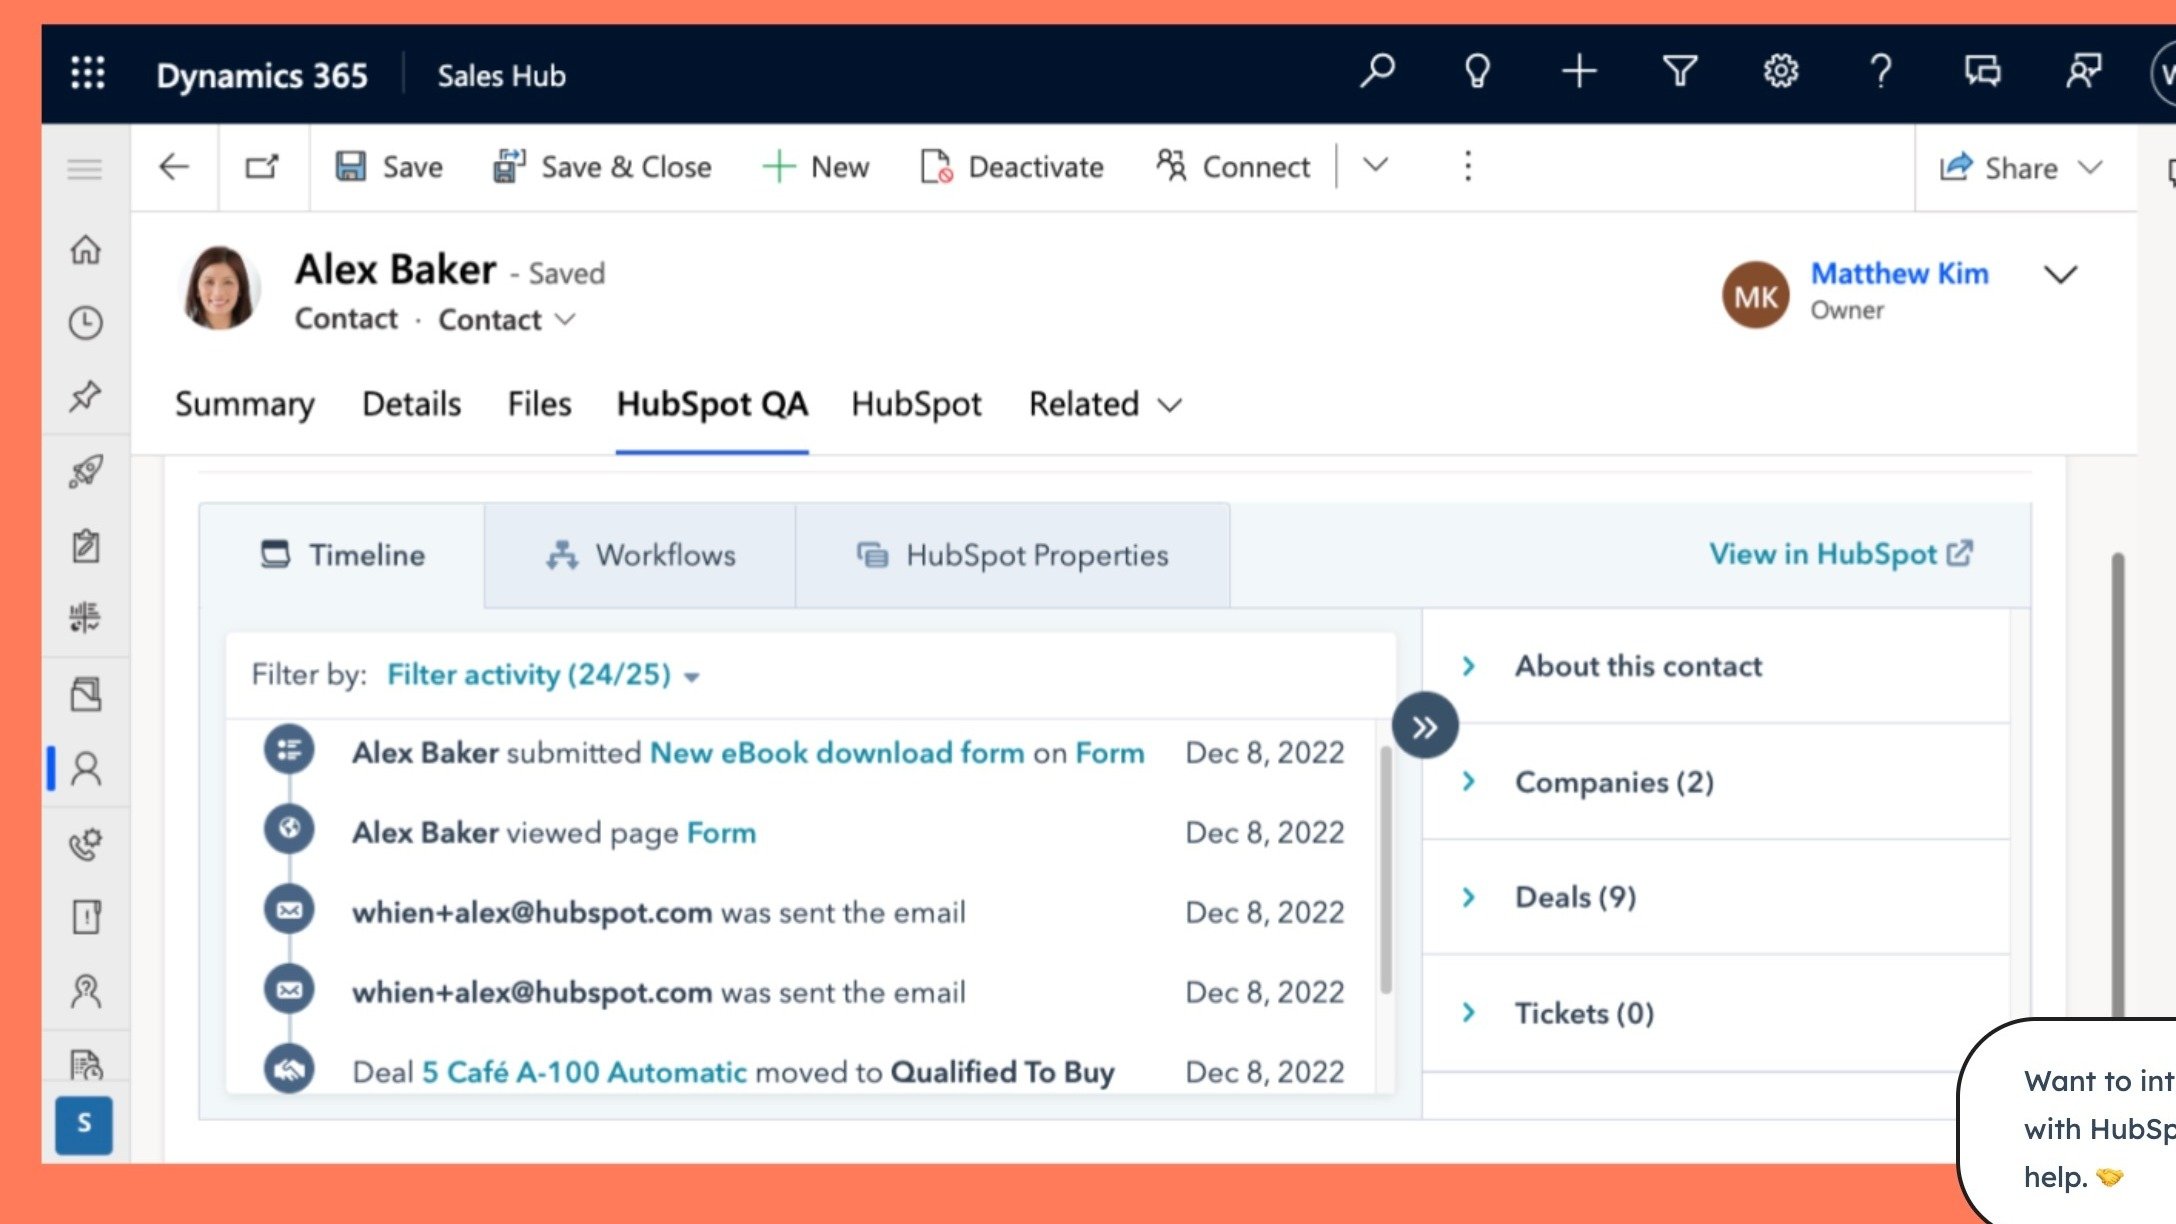This screenshot has height=1224, width=2176.
Task: Click the advanced filter funnel icon
Action: [x=1680, y=72]
